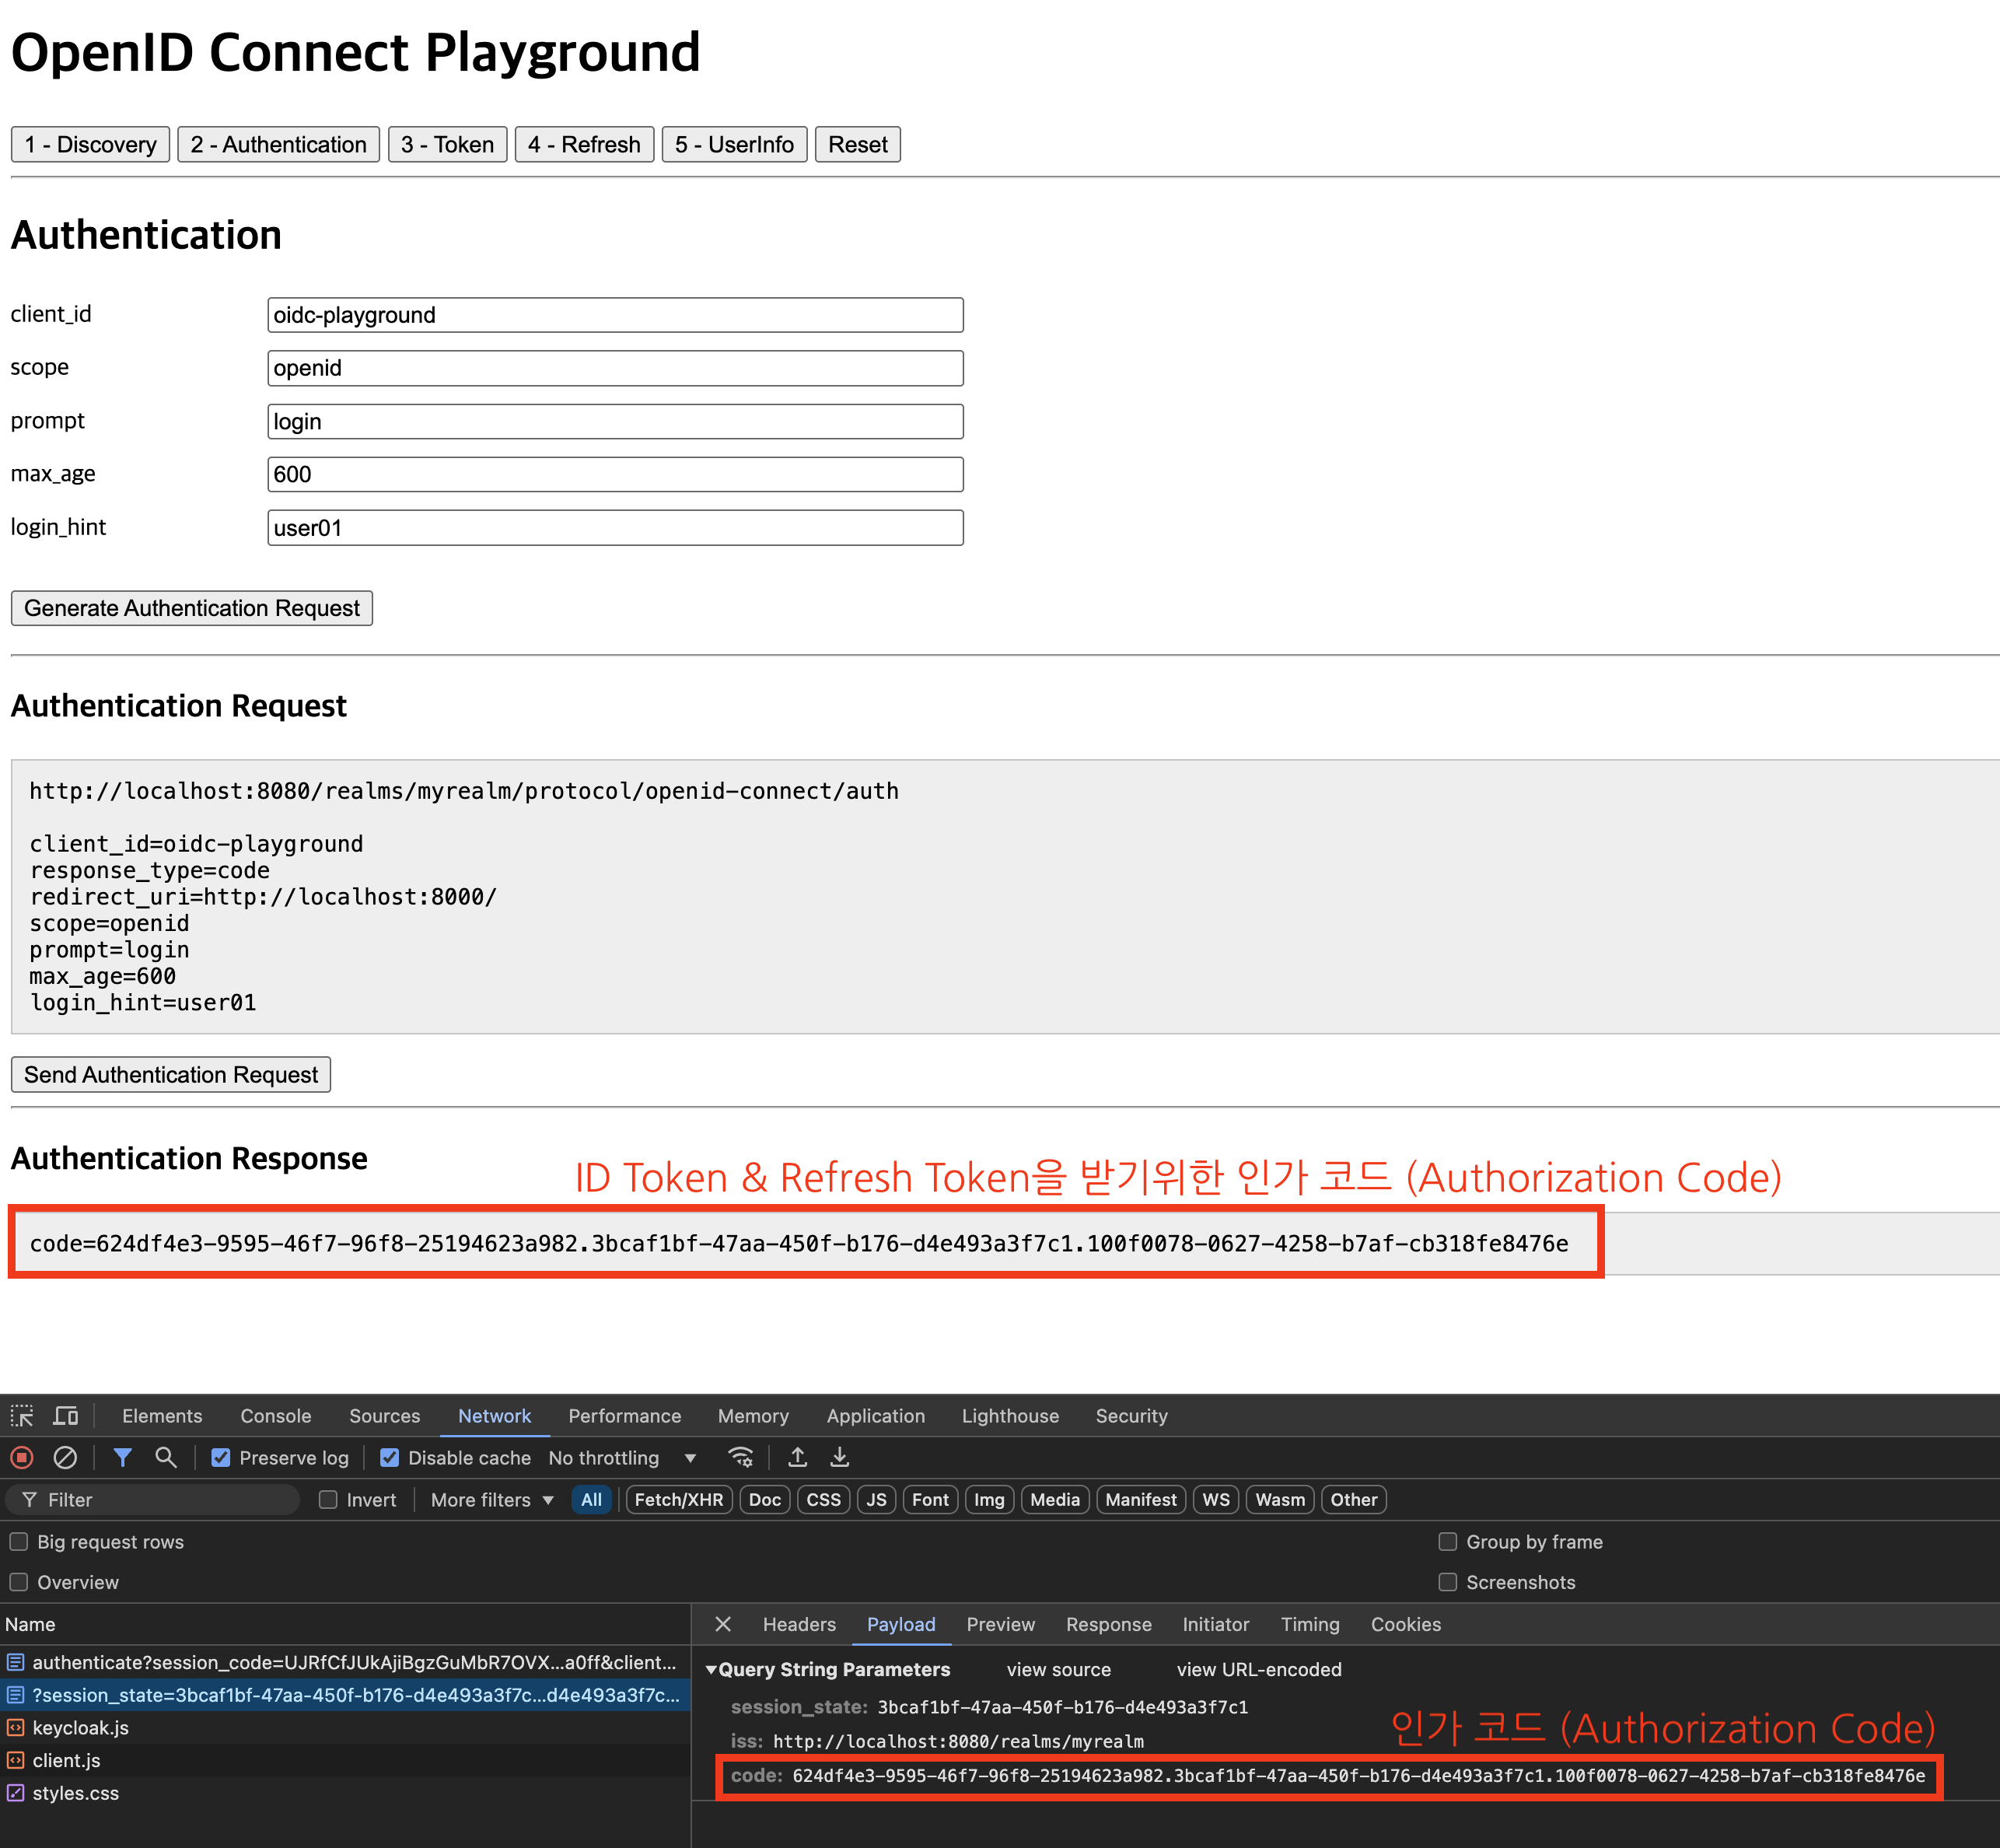Viewport: 2000px width, 1848px height.
Task: Click the inspect element picker icon
Action: point(22,1416)
